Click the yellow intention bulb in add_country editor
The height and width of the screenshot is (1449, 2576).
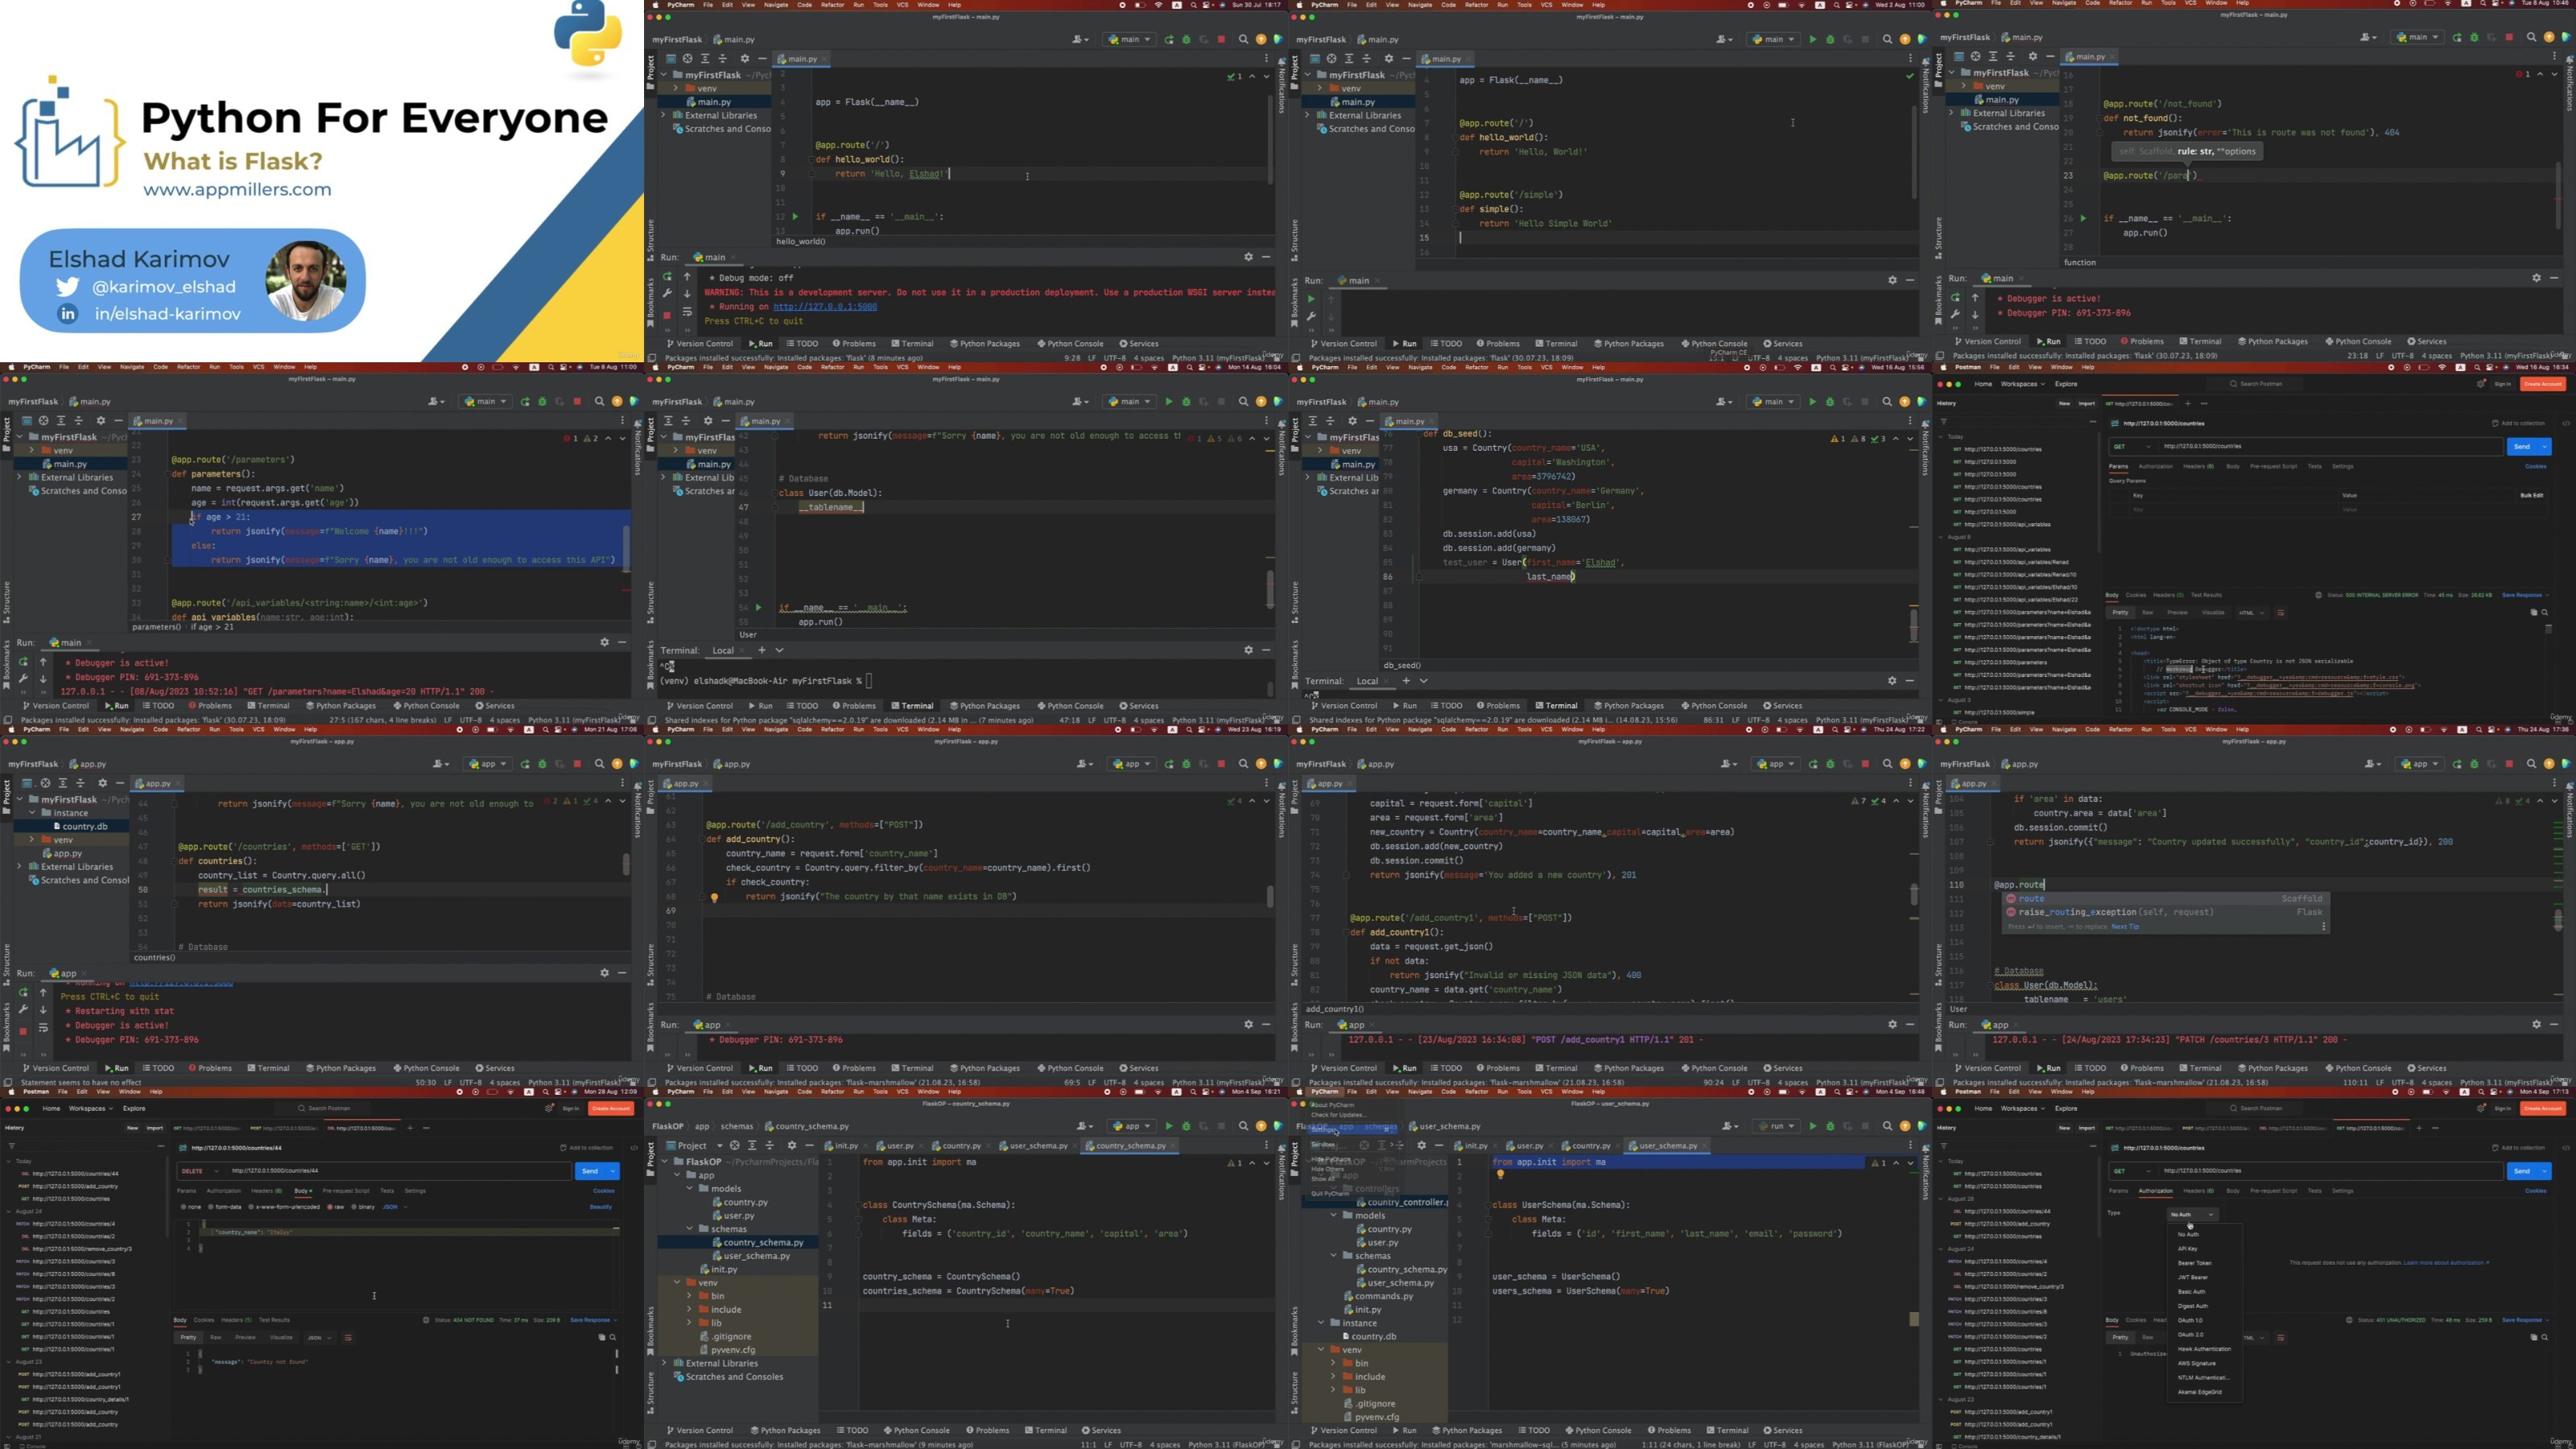coord(714,897)
